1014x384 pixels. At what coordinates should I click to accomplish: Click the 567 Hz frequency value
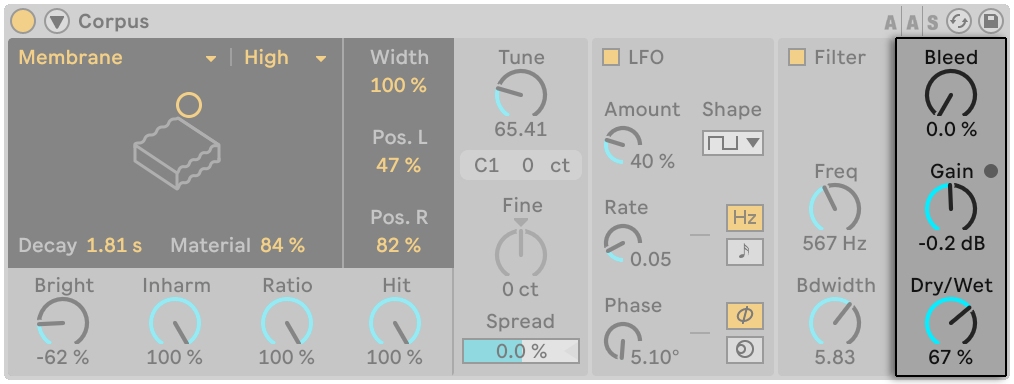[835, 244]
